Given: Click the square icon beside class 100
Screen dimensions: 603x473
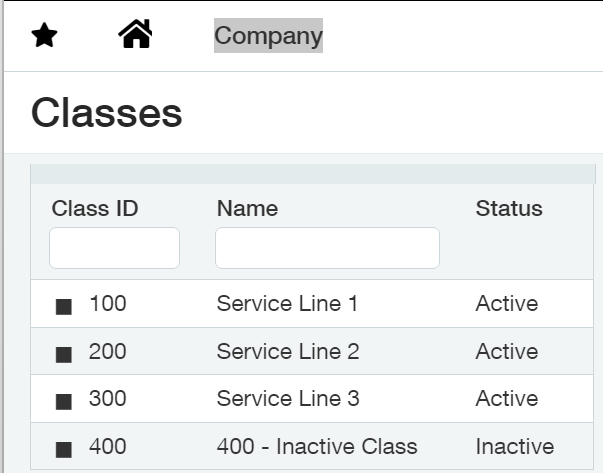Looking at the screenshot, I should [64, 307].
